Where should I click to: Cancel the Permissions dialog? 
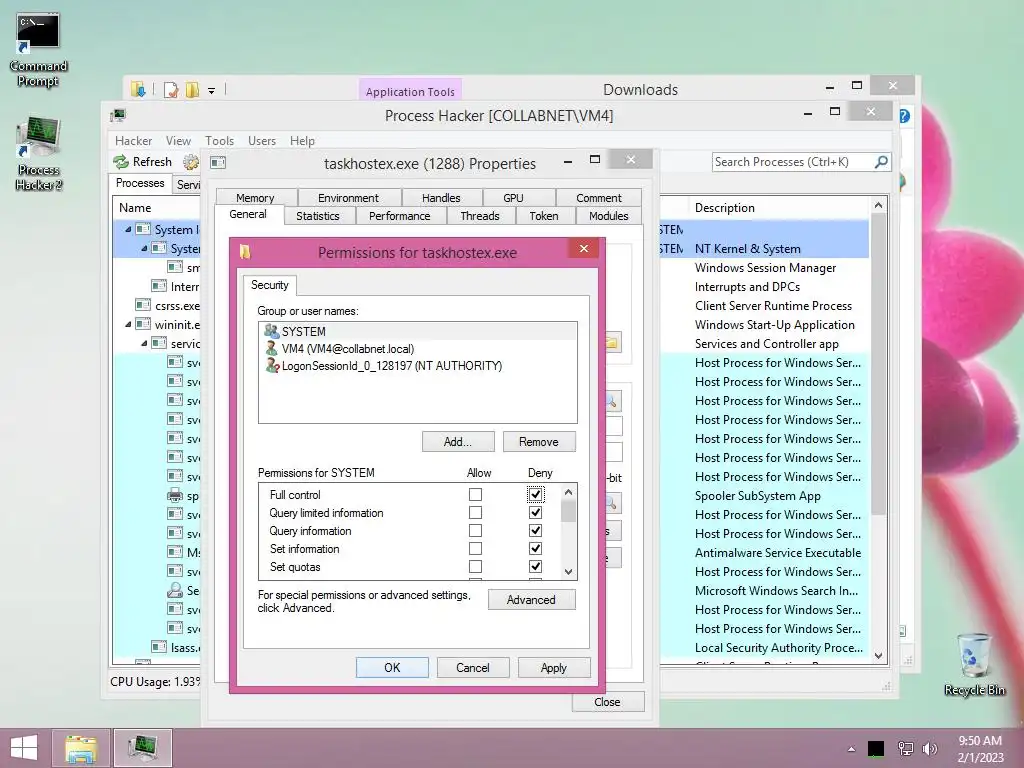473,667
